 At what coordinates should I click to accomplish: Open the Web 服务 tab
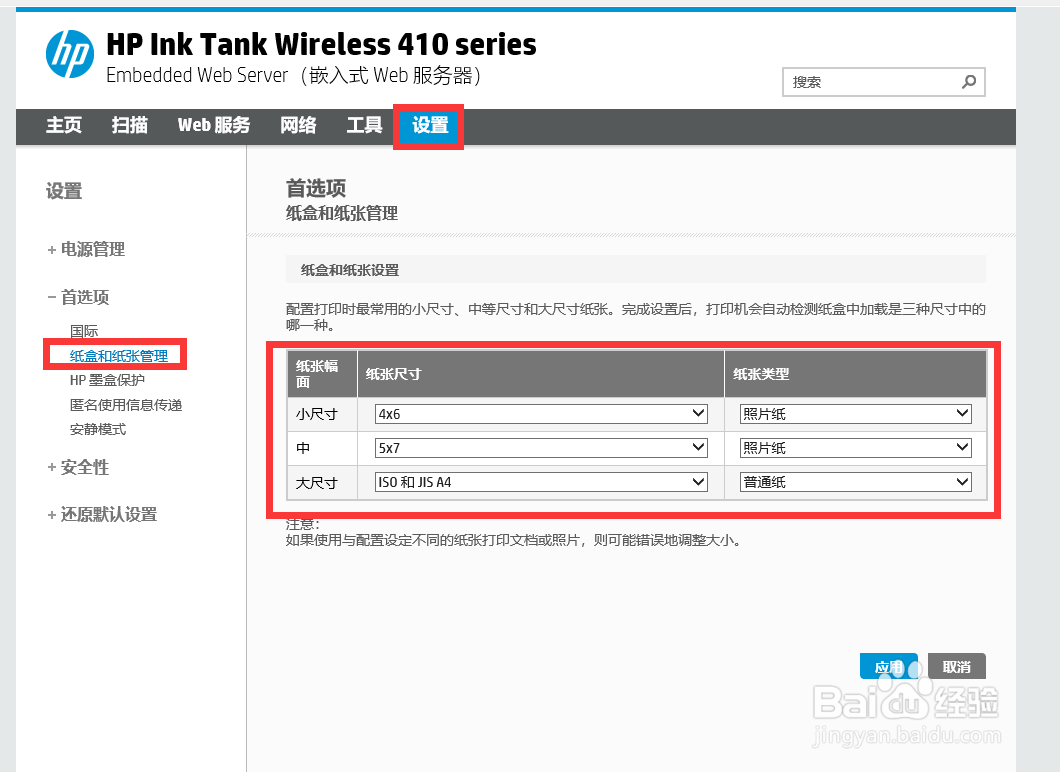(214, 126)
